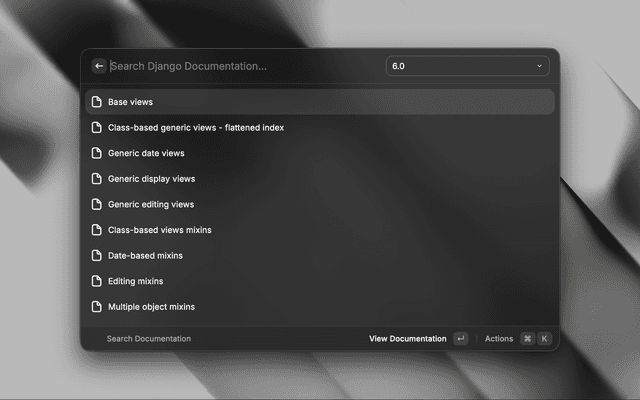Select the Base views entry
Screen dimensions: 640x400
point(130,102)
